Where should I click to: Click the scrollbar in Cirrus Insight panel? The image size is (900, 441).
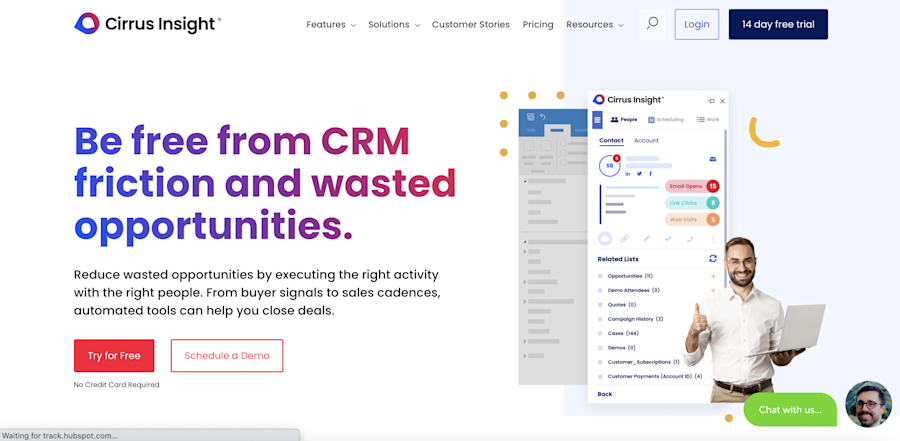pos(725,207)
